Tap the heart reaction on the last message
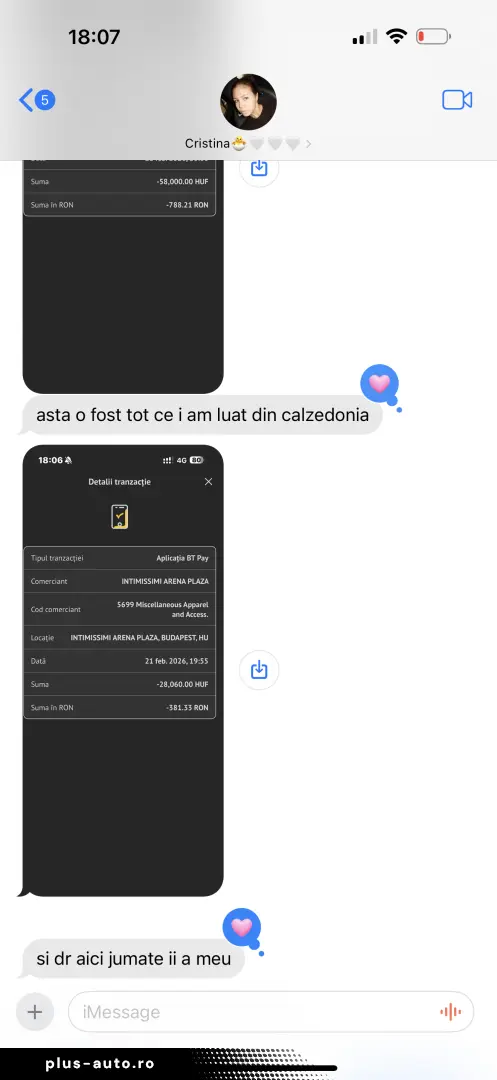The height and width of the screenshot is (1080, 497). coord(242,928)
